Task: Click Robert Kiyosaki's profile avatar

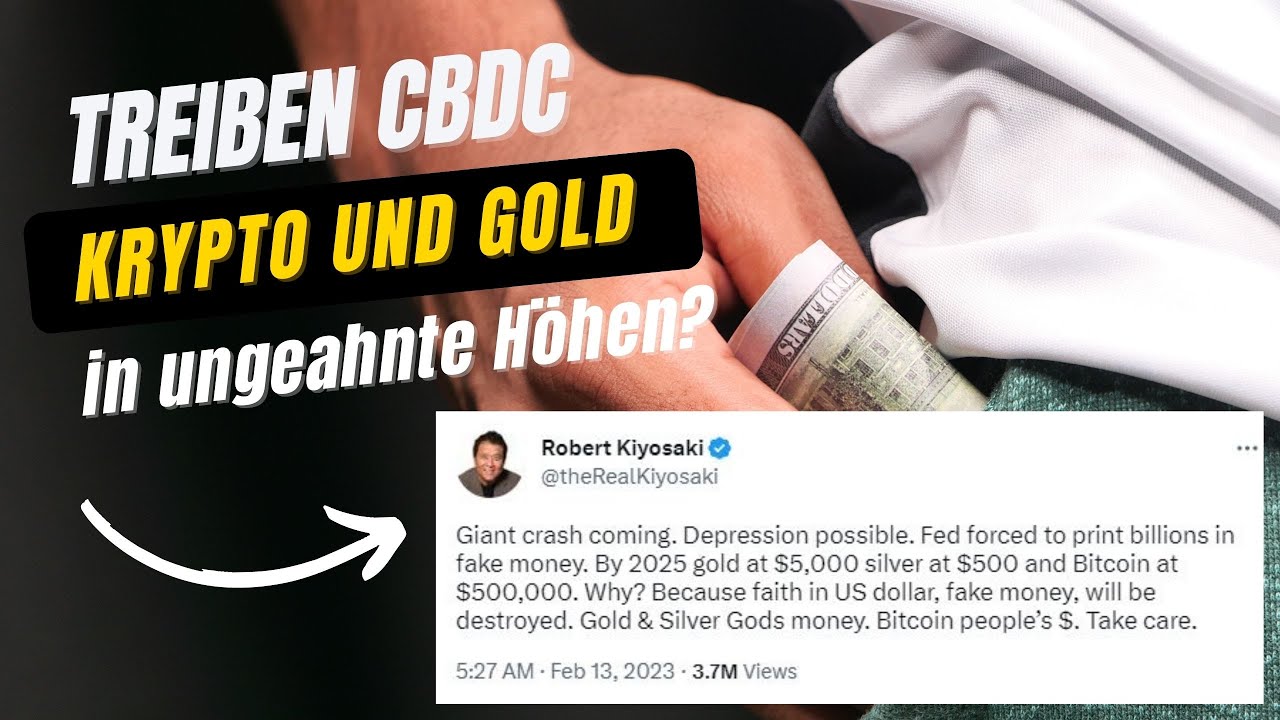Action: pyautogui.click(x=490, y=464)
